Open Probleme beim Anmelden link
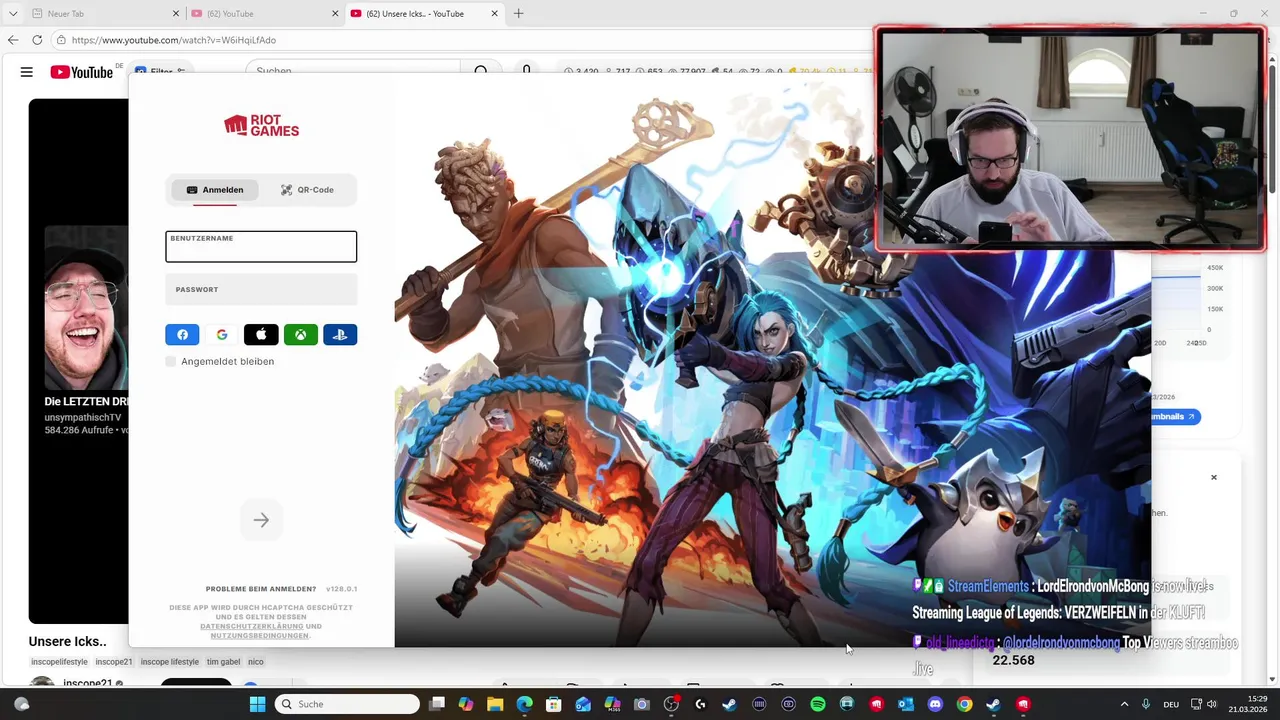The height and width of the screenshot is (720, 1280). pyautogui.click(x=261, y=589)
